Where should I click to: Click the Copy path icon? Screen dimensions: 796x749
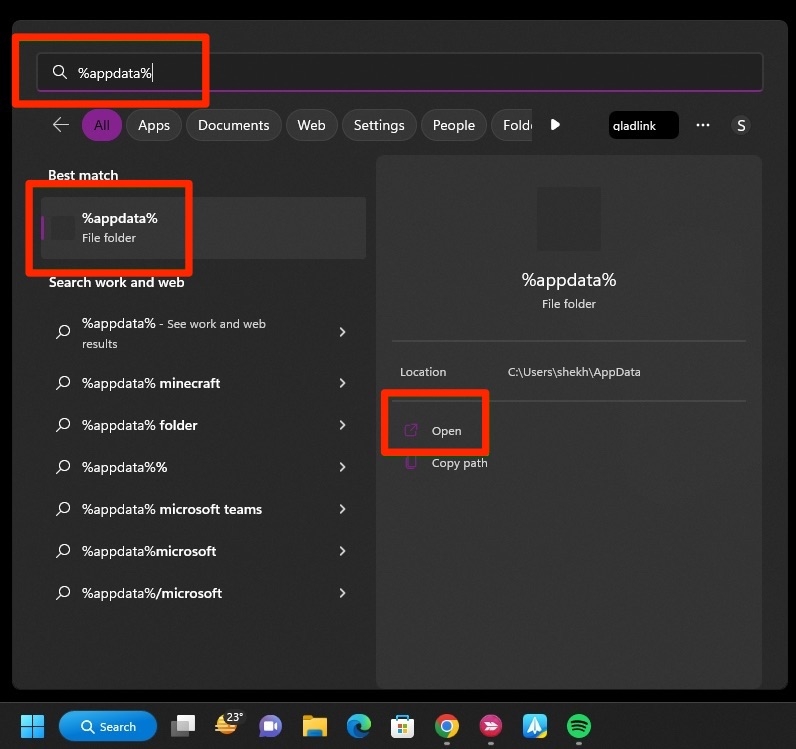[411, 463]
